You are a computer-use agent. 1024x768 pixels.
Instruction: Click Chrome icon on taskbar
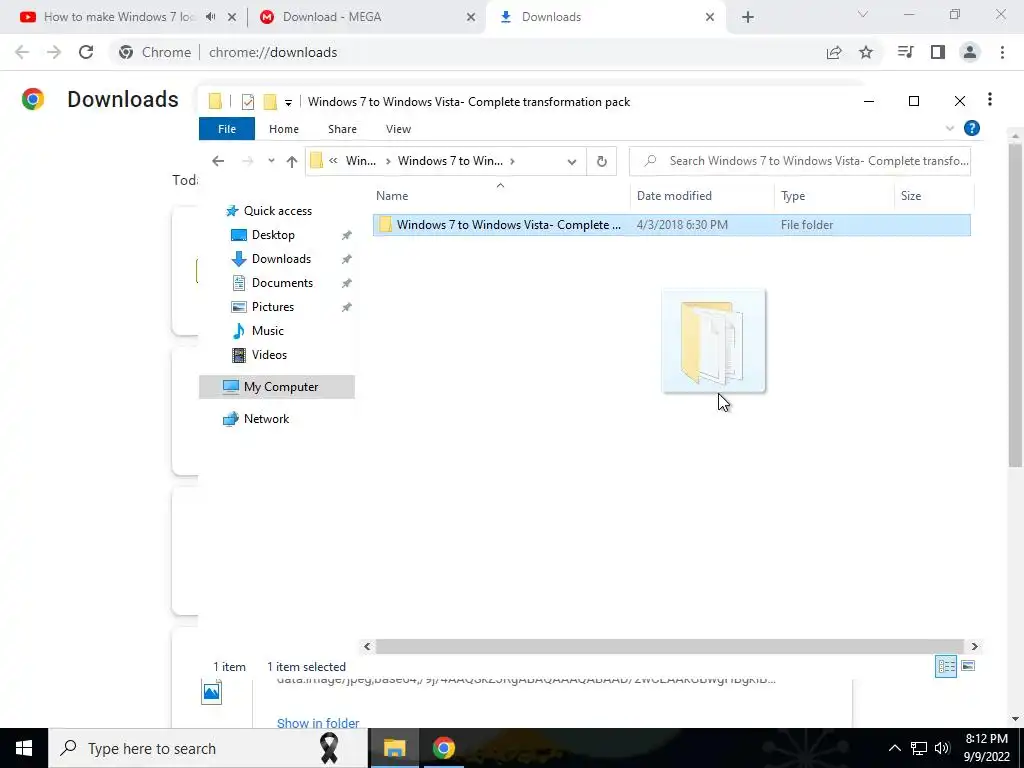pos(443,748)
